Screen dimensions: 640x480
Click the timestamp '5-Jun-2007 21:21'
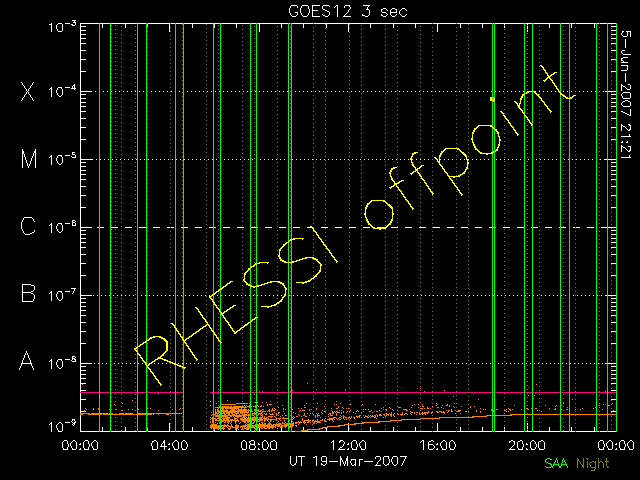pyautogui.click(x=626, y=94)
